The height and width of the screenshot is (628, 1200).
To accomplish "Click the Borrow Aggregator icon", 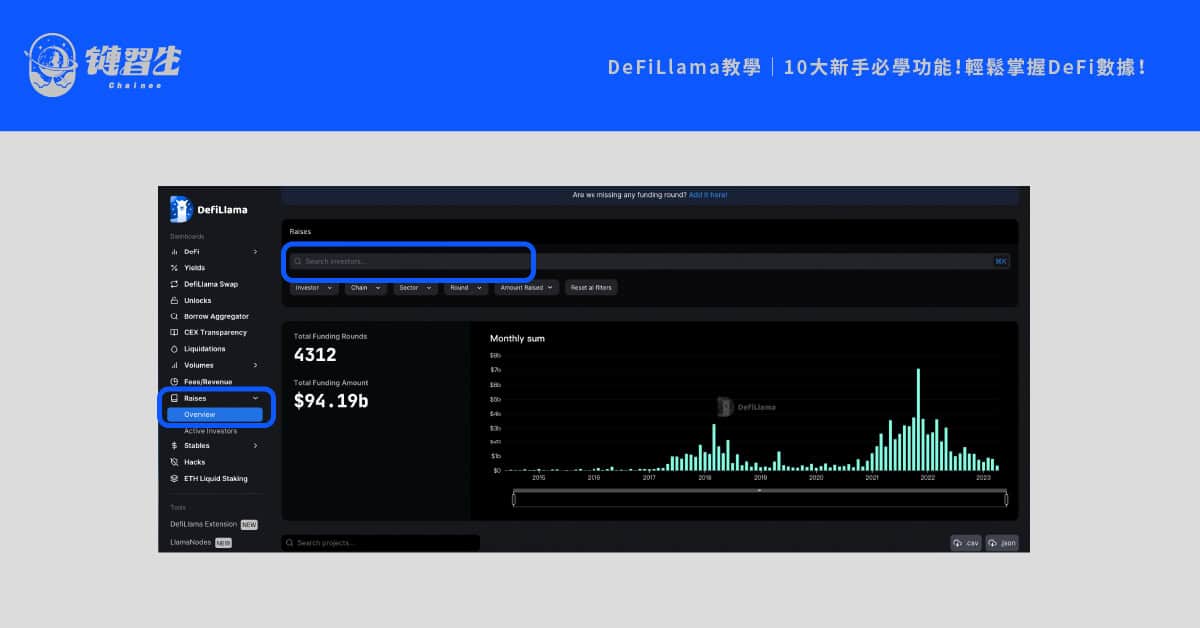I will tap(174, 316).
